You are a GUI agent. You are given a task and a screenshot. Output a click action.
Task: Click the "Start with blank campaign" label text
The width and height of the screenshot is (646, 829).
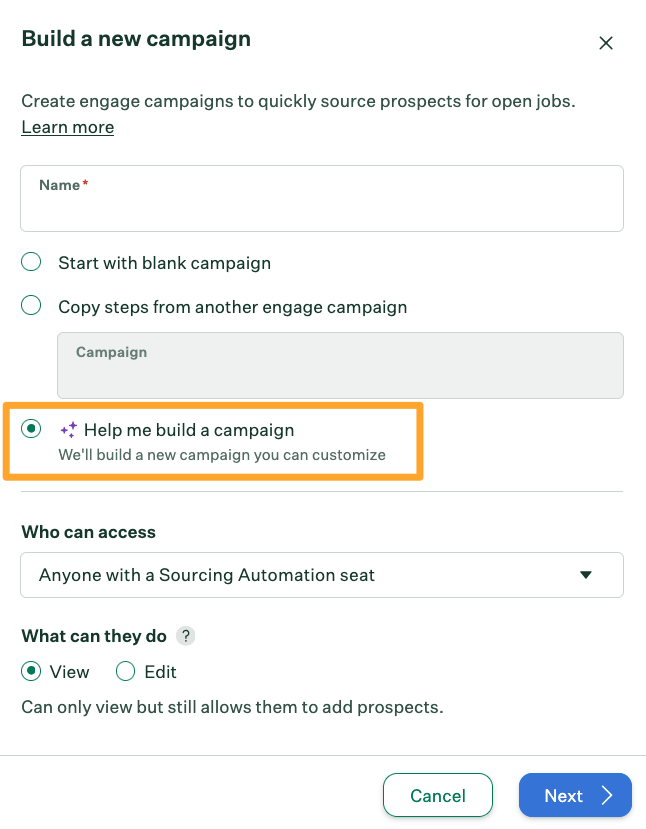point(165,263)
